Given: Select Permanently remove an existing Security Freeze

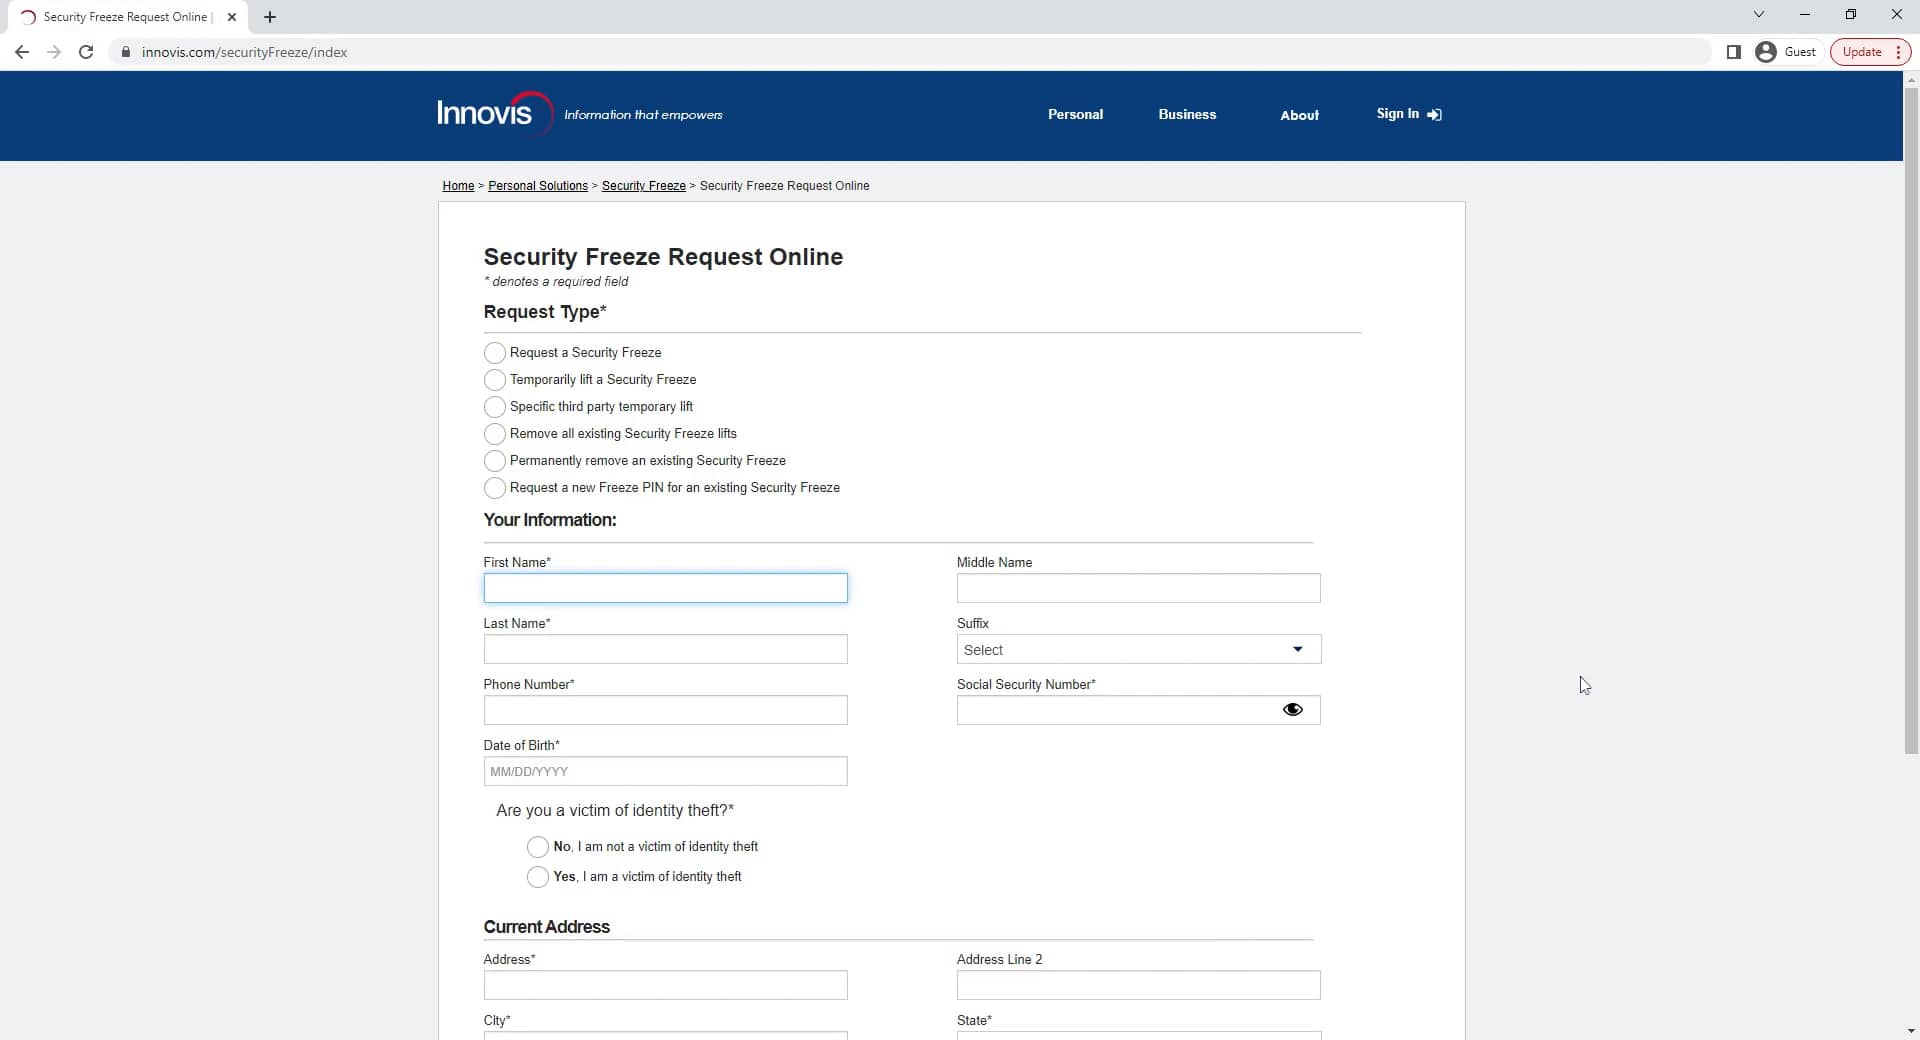Looking at the screenshot, I should 494,461.
